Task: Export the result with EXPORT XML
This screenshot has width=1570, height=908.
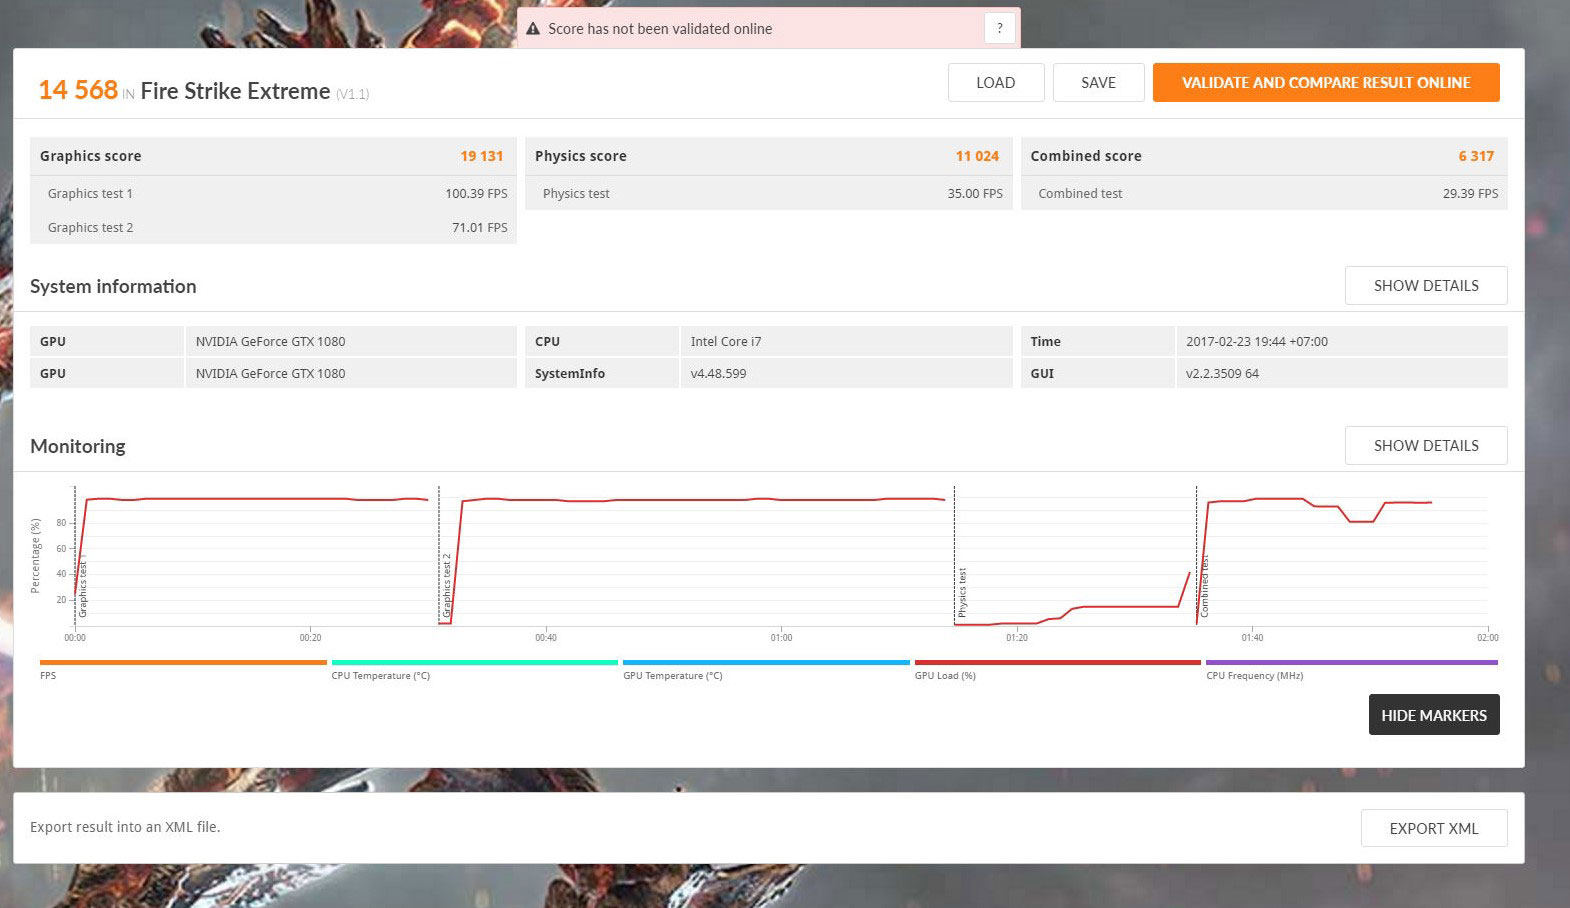Action: pyautogui.click(x=1433, y=828)
